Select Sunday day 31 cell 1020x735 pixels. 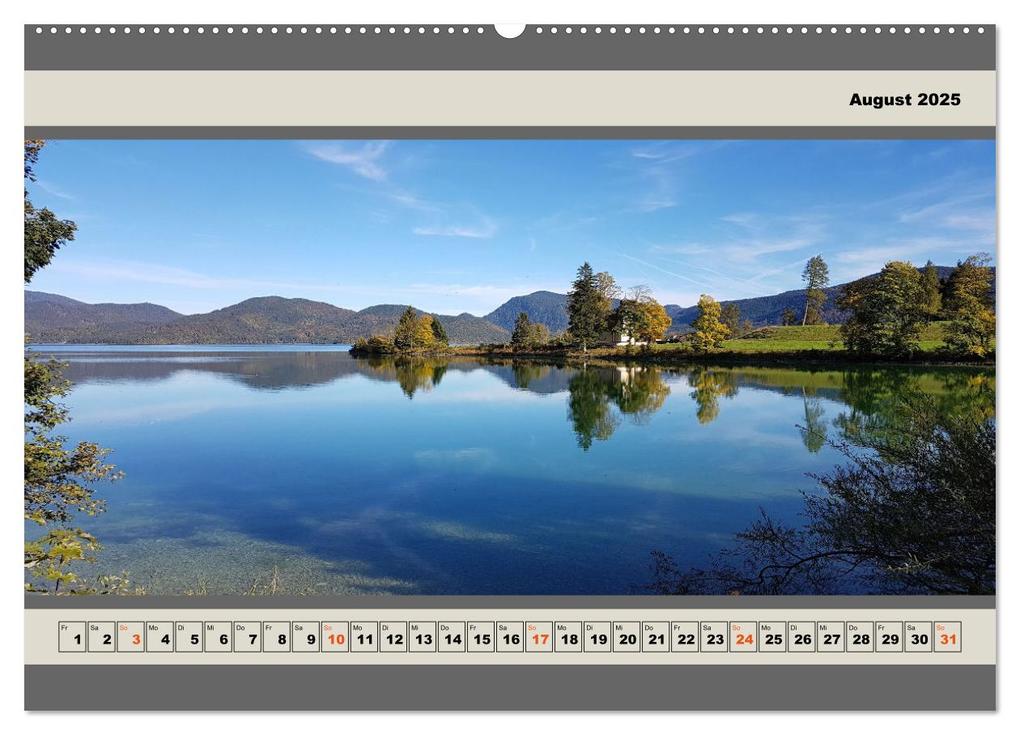pos(948,637)
